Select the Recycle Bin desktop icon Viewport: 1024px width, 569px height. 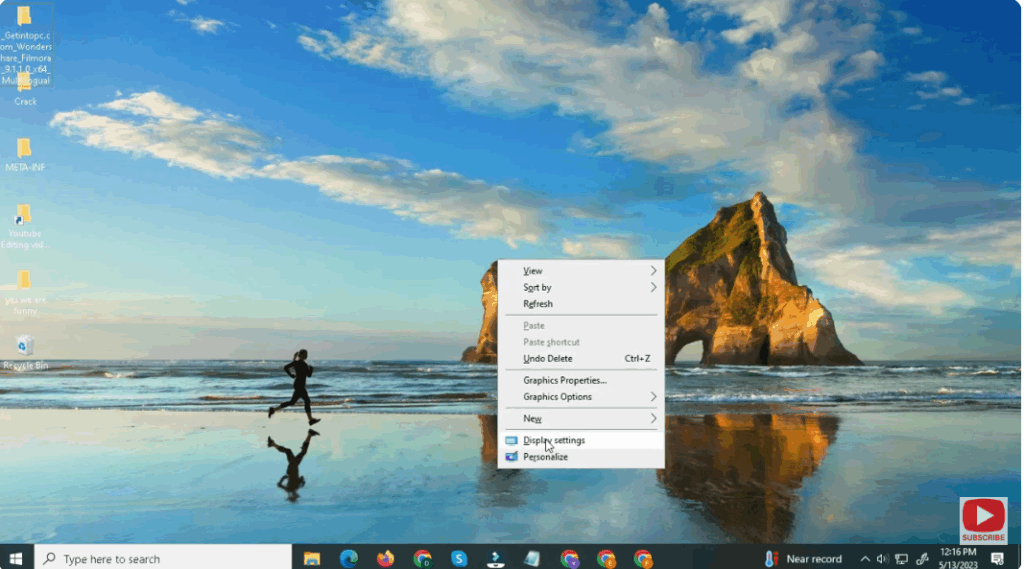tap(25, 353)
